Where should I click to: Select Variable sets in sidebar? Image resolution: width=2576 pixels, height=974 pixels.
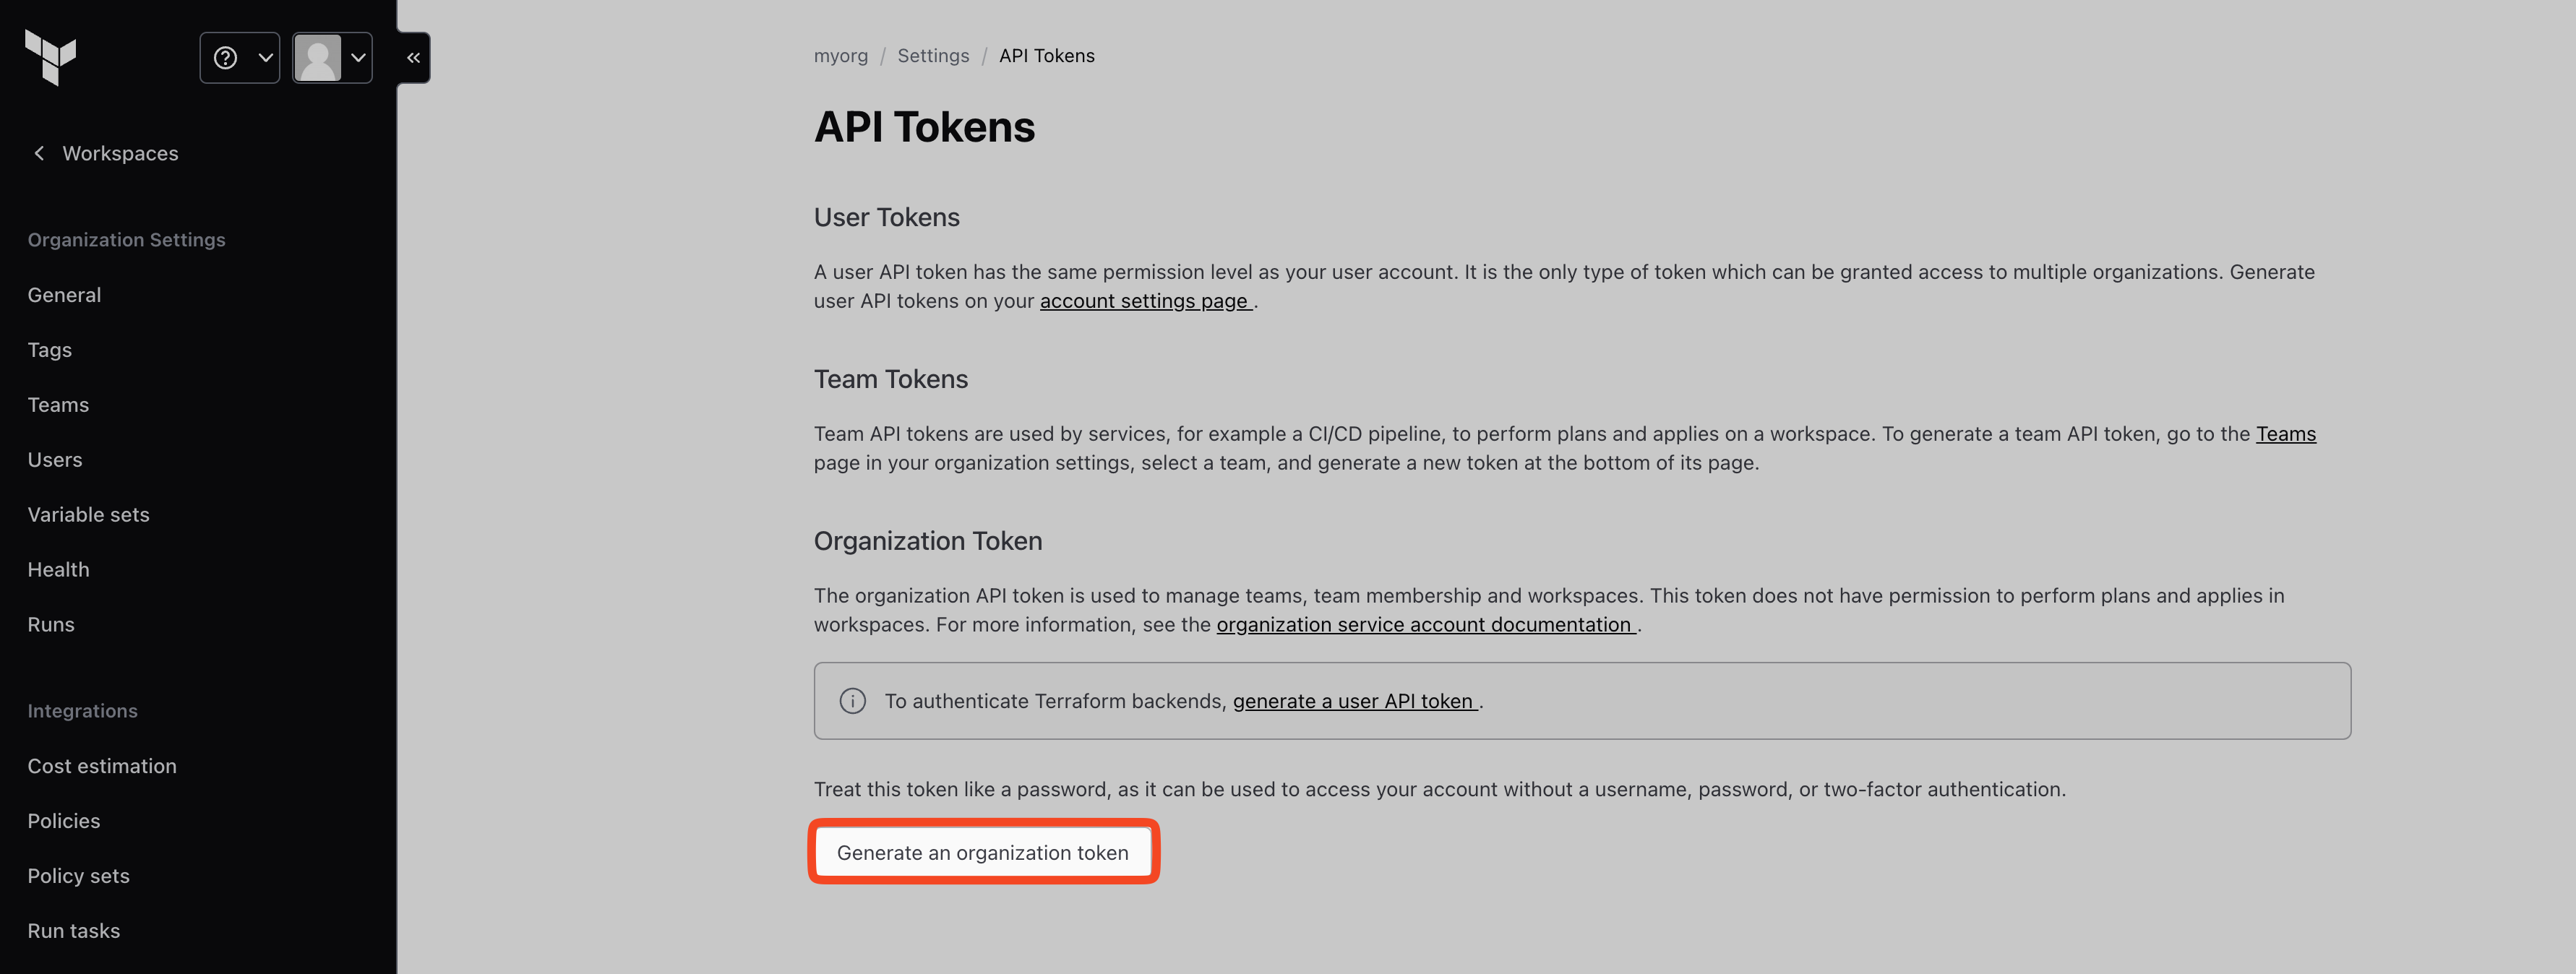(88, 515)
